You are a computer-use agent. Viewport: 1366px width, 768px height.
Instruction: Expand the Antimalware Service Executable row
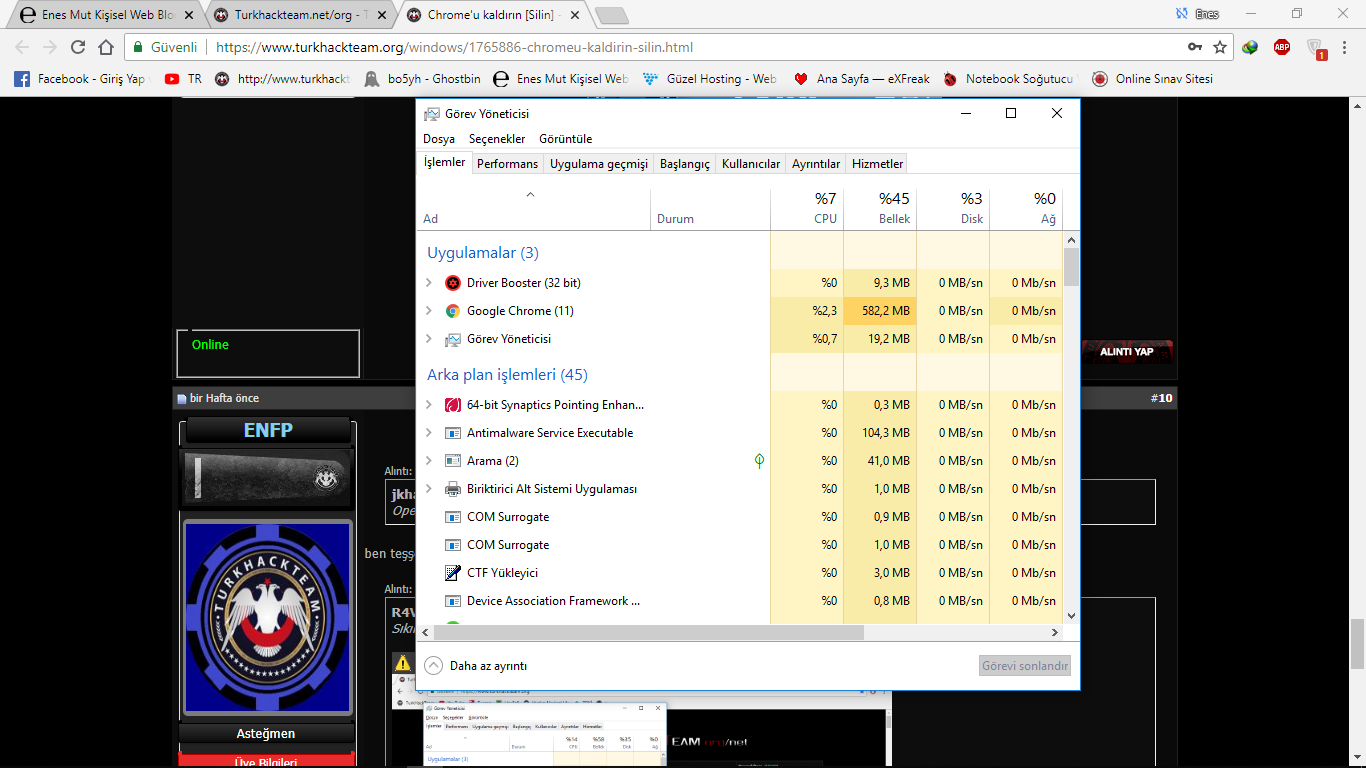click(x=429, y=433)
